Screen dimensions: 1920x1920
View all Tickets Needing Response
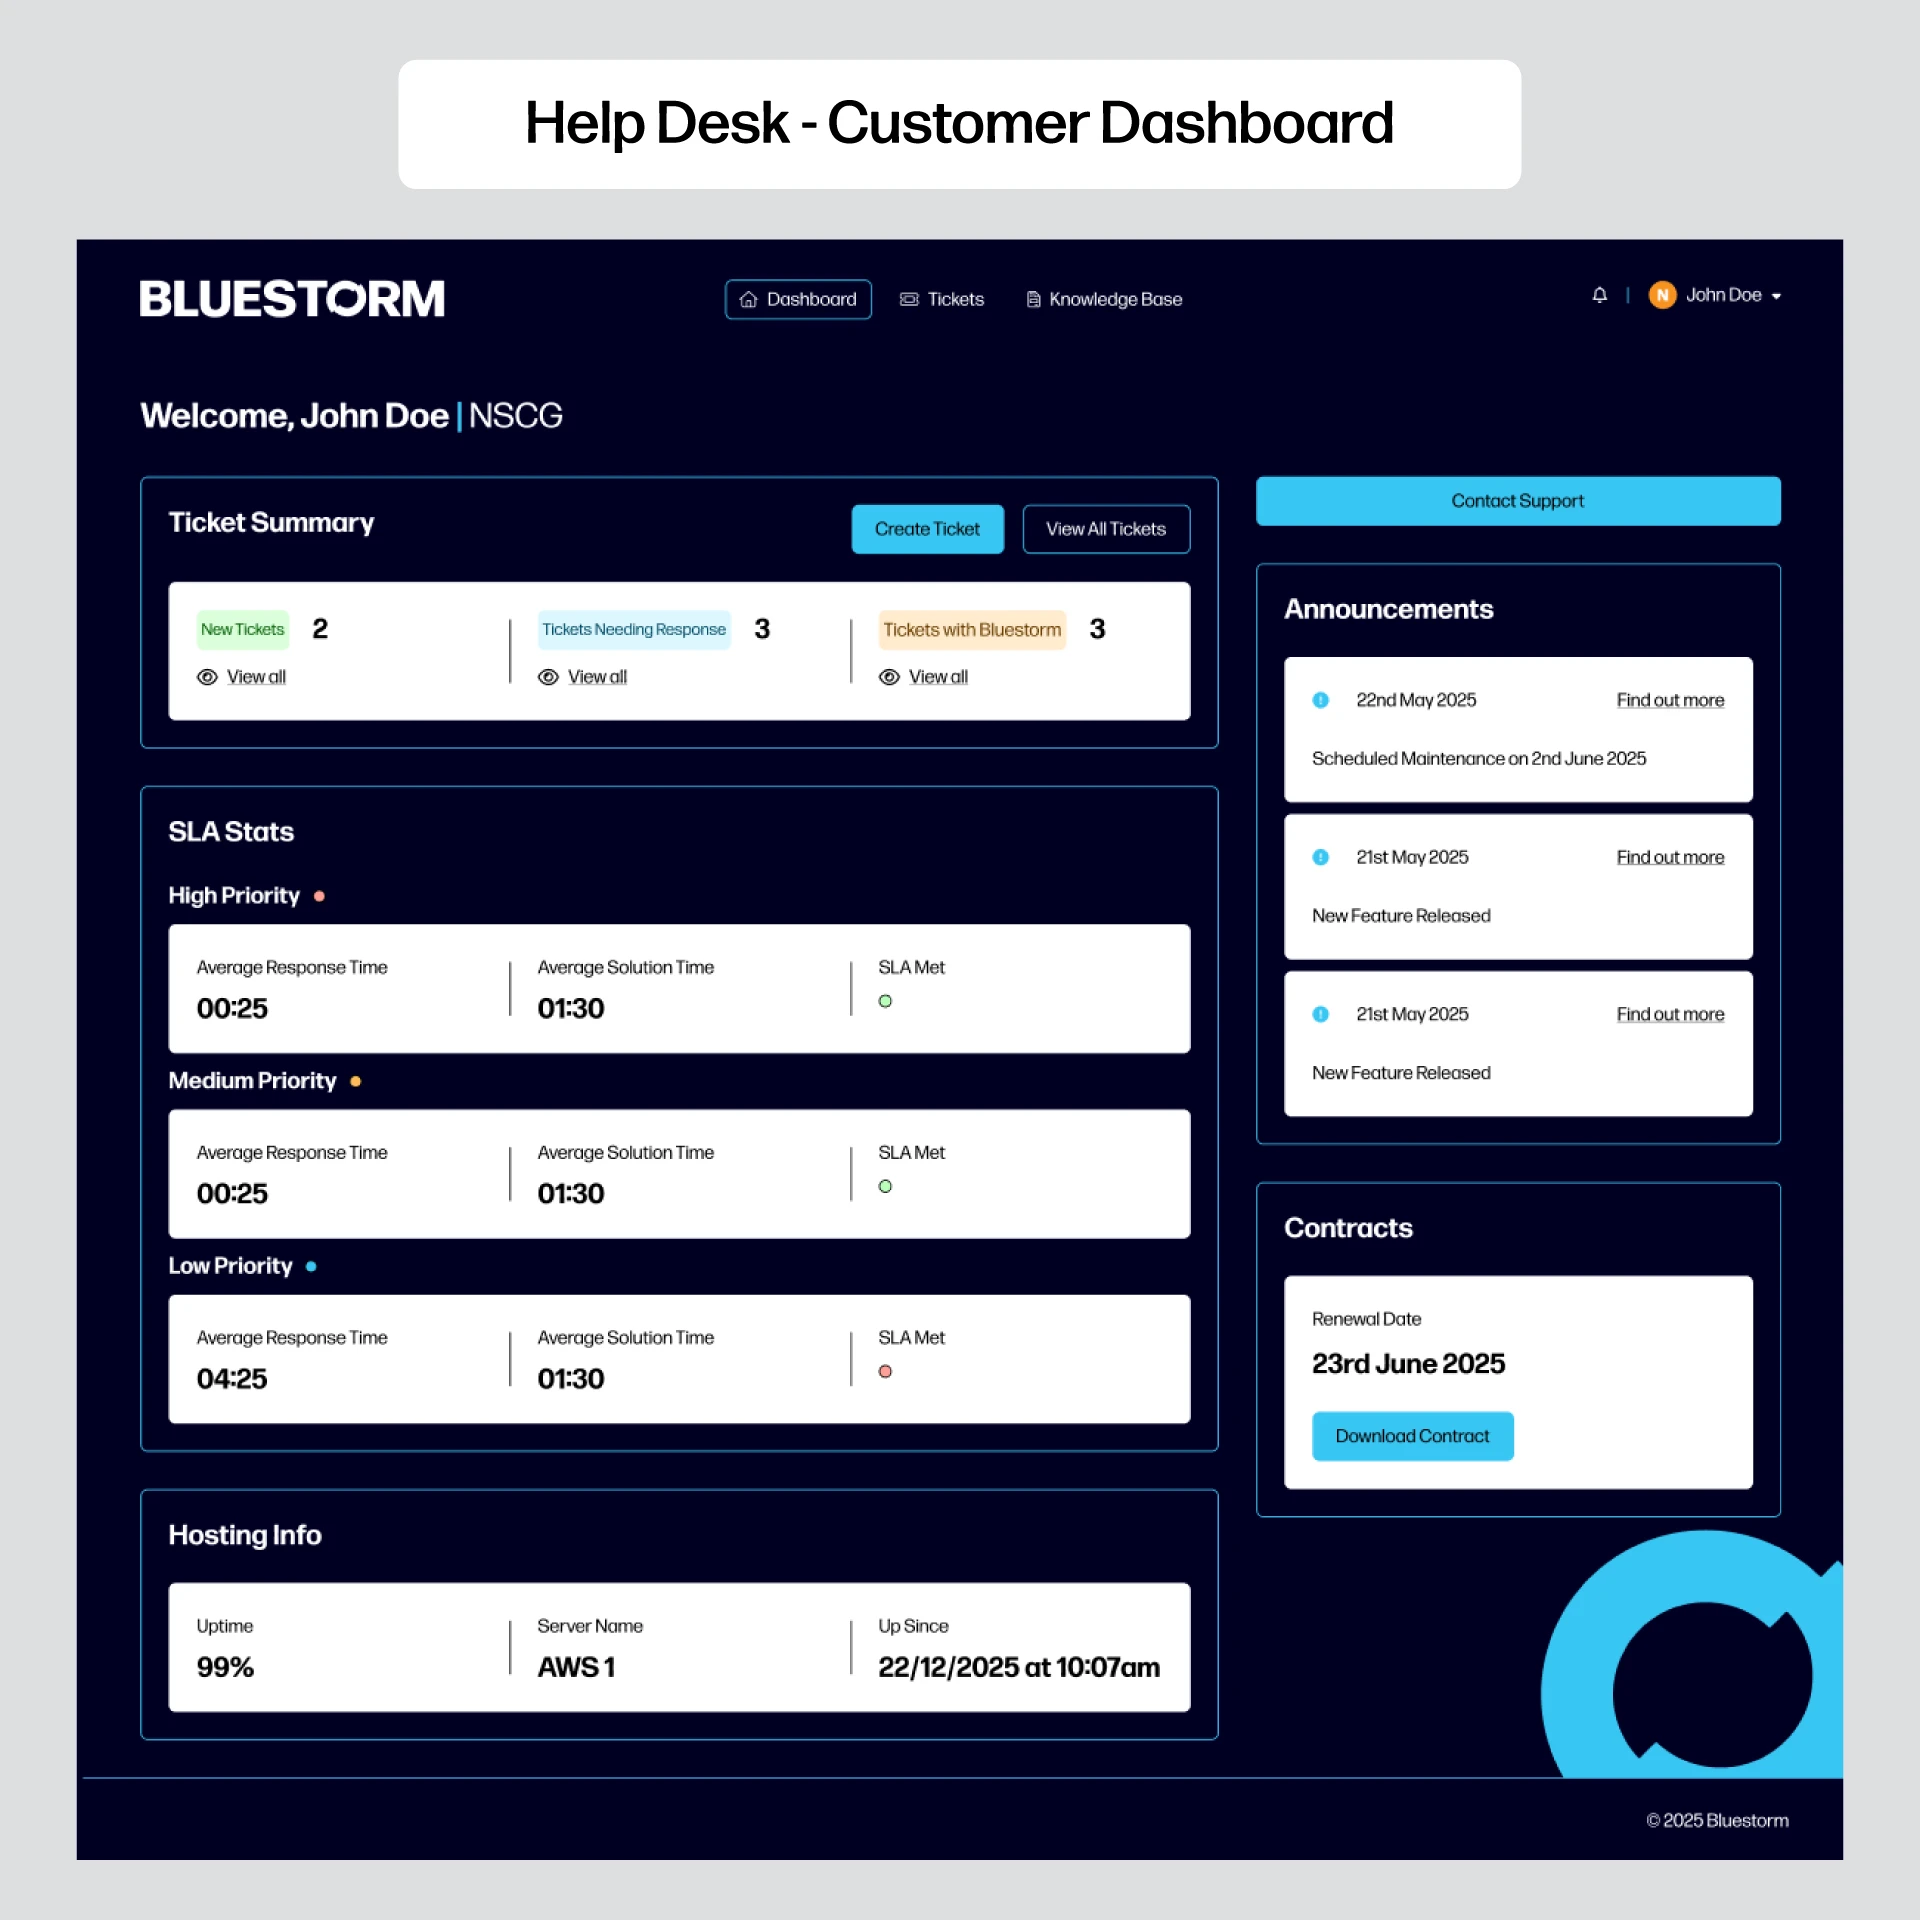click(597, 677)
